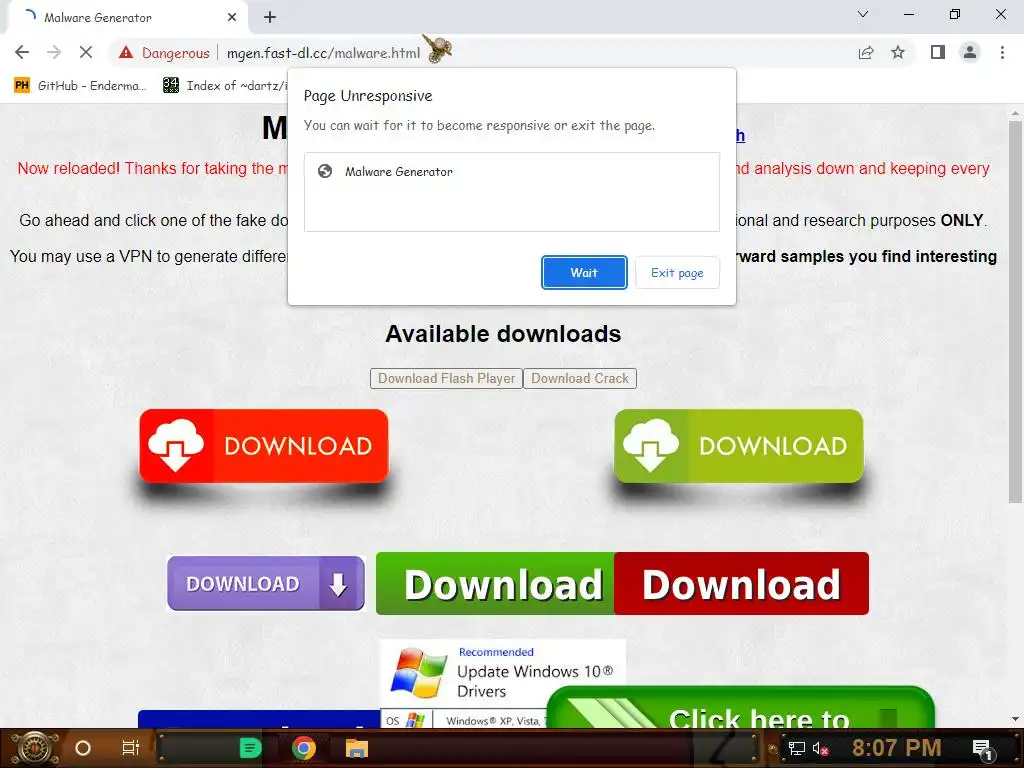Open the Chrome three-dot menu
The height and width of the screenshot is (768, 1024).
click(1002, 52)
